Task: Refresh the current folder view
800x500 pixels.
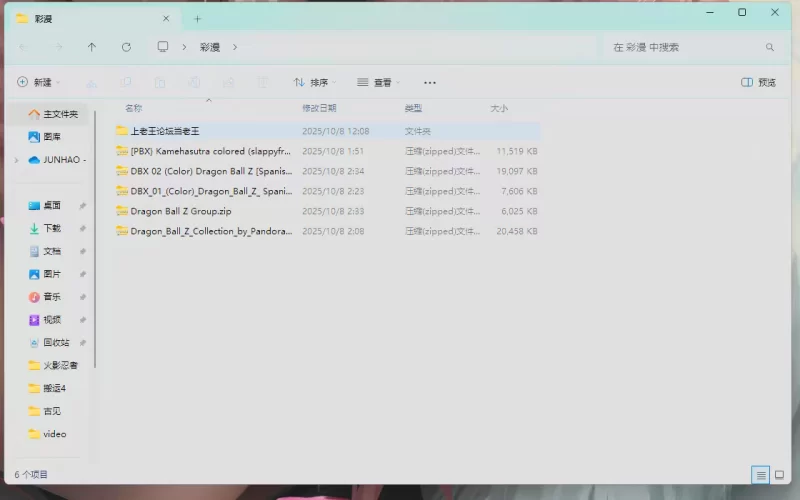Action: [x=127, y=47]
